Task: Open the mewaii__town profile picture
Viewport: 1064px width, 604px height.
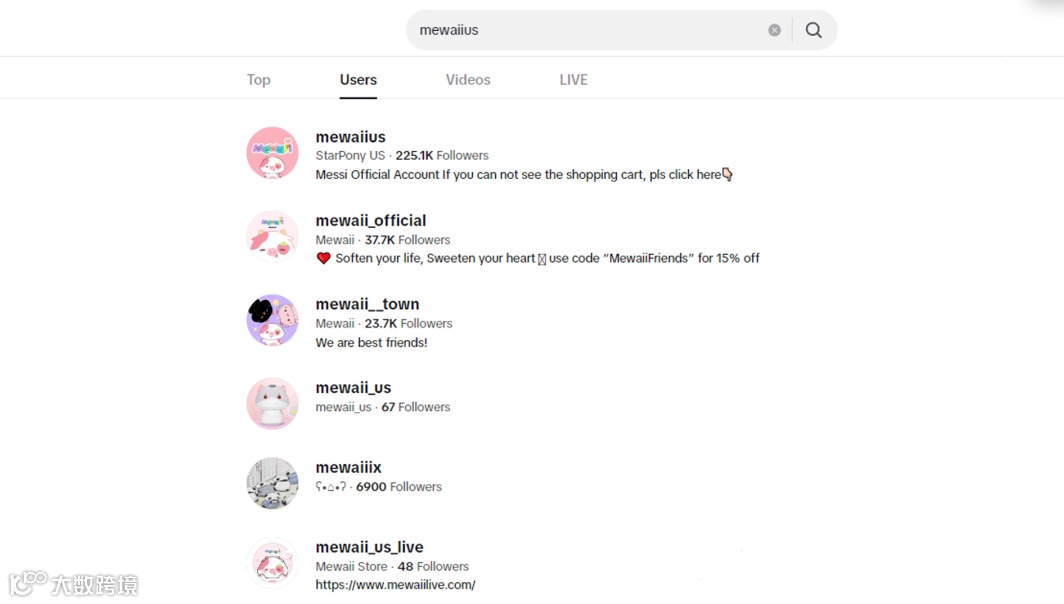Action: point(272,320)
